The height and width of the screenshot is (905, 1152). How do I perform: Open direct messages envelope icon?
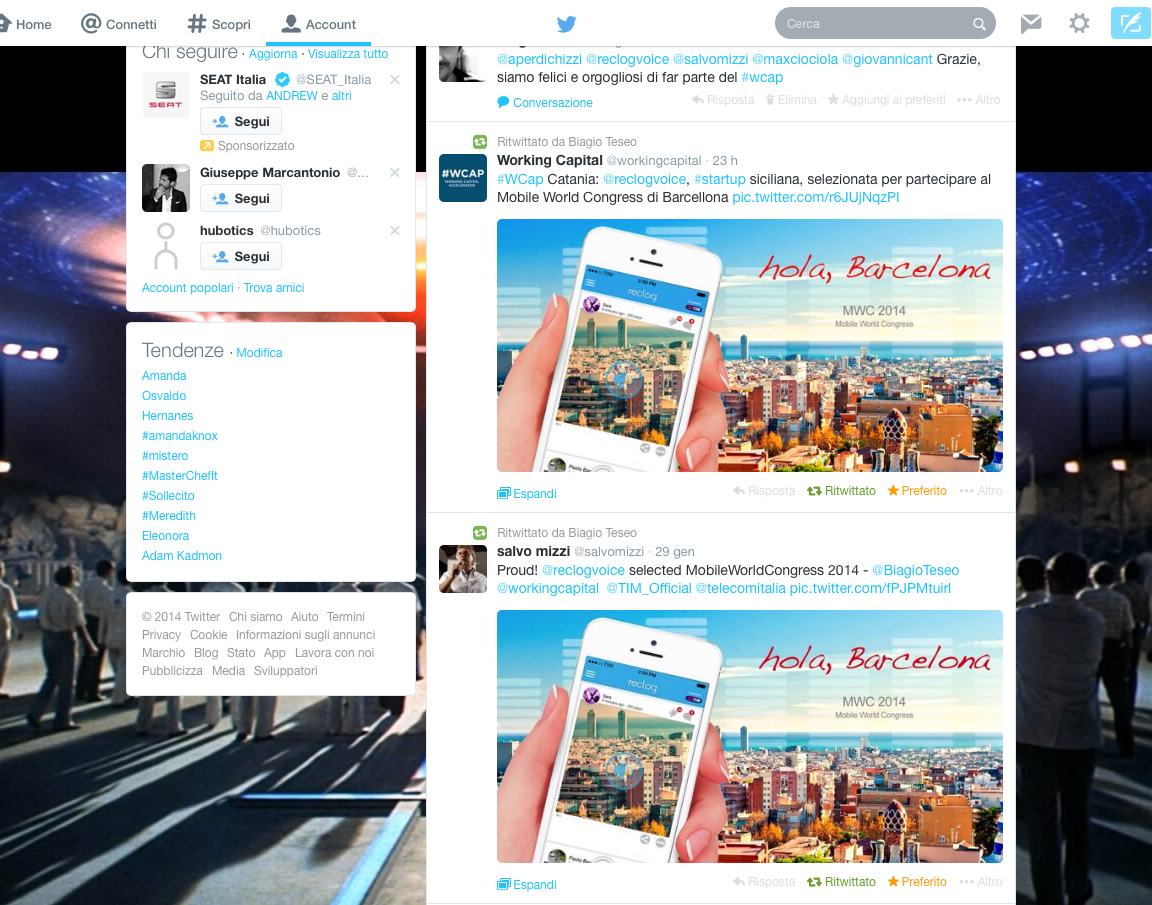[x=1031, y=24]
